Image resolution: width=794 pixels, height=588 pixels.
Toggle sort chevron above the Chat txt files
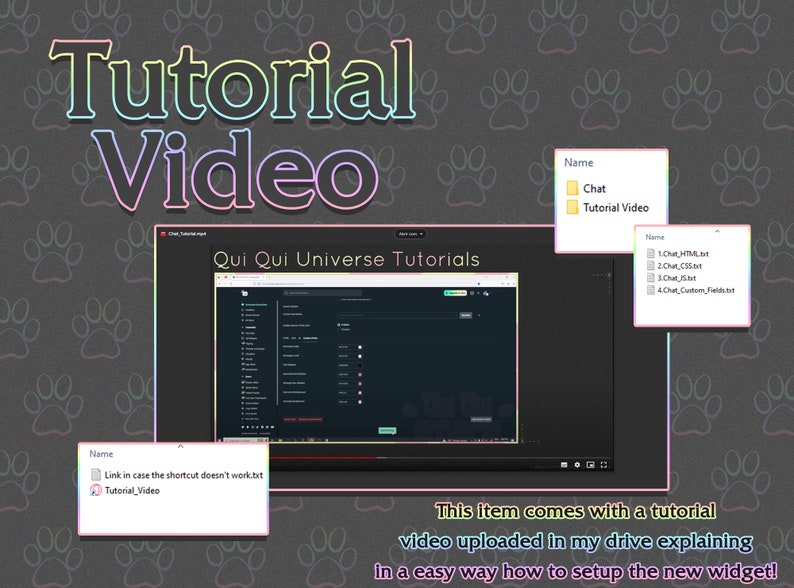point(717,231)
